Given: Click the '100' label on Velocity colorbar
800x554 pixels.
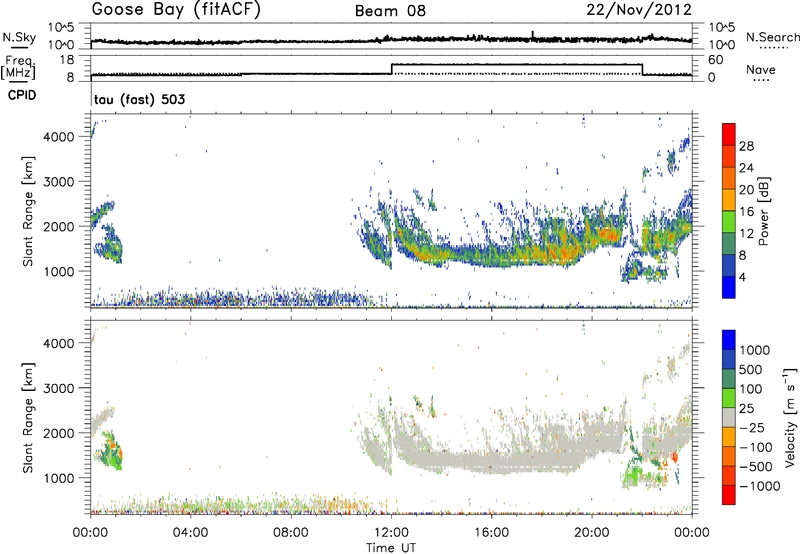Looking at the screenshot, I should click(751, 389).
